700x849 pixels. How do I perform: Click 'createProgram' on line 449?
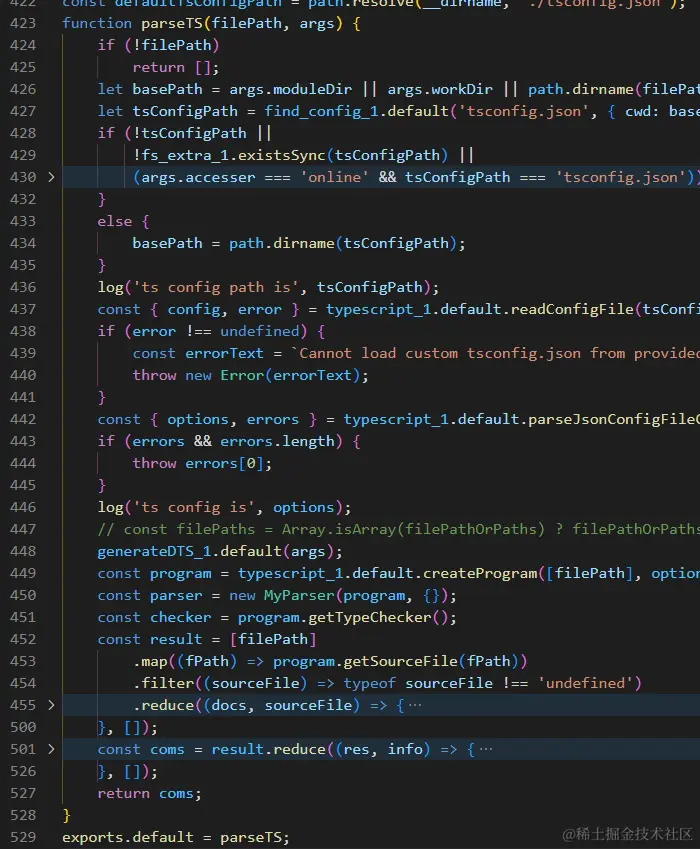pyautogui.click(x=480, y=573)
